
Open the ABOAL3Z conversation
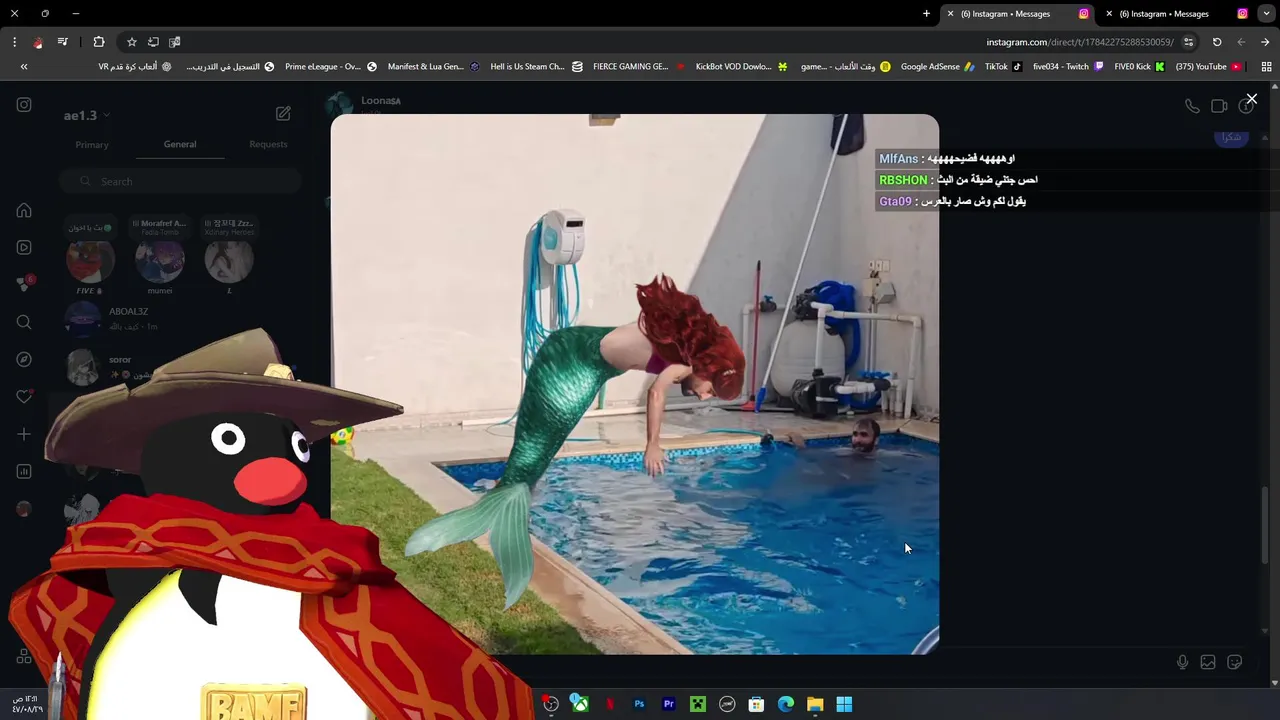[x=180, y=319]
